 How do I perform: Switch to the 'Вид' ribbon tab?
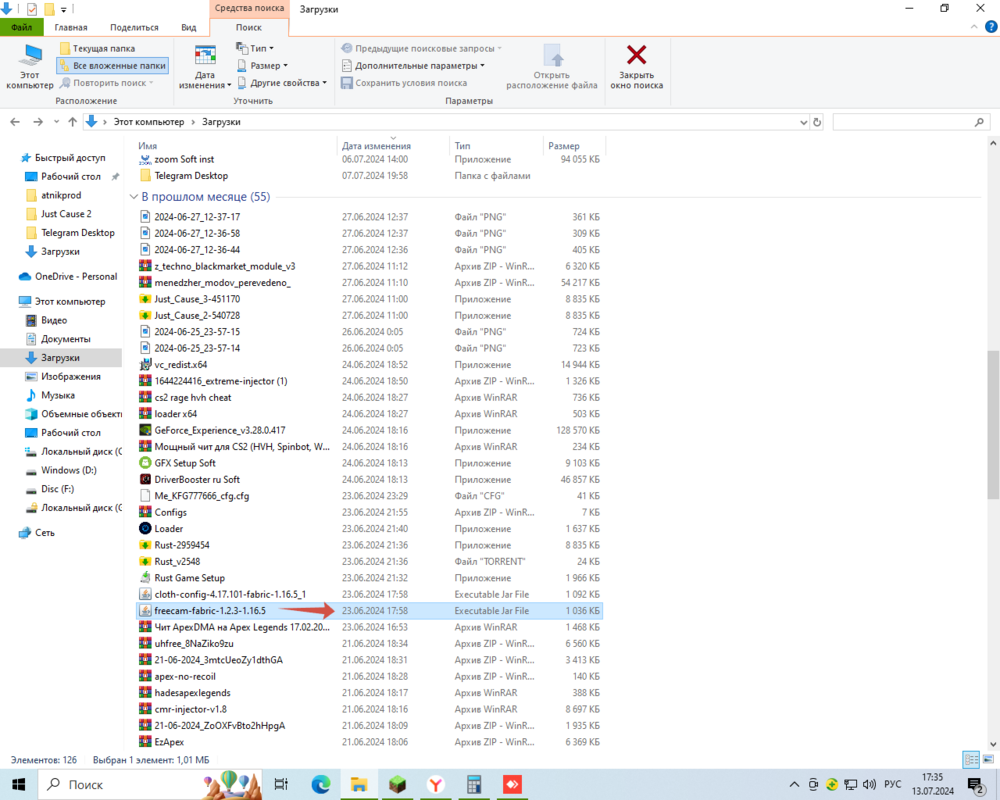189,27
